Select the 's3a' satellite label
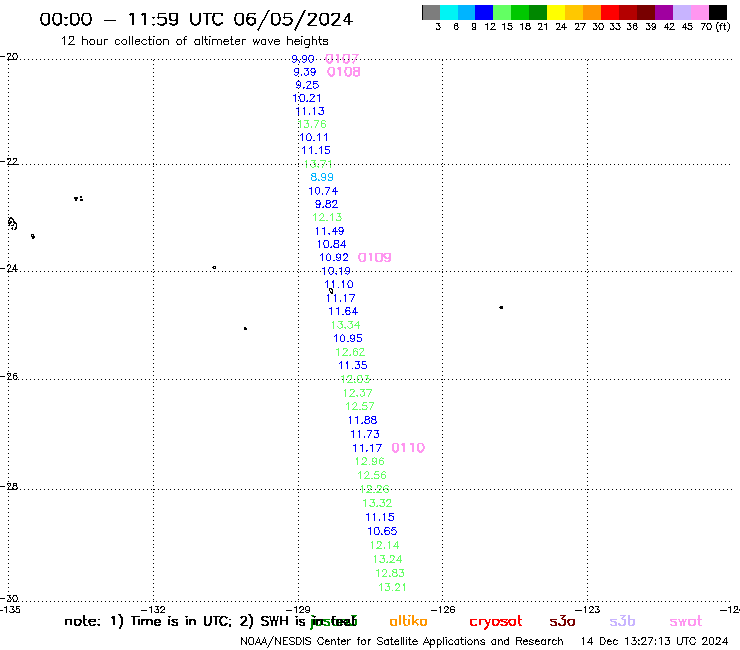The height and width of the screenshot is (650, 740). (562, 621)
